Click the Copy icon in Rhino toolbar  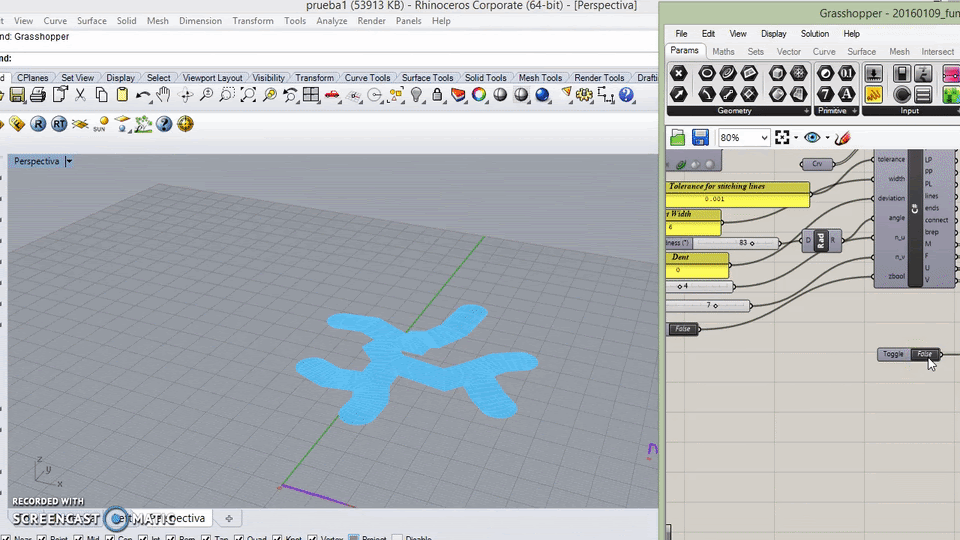pyautogui.click(x=101, y=95)
